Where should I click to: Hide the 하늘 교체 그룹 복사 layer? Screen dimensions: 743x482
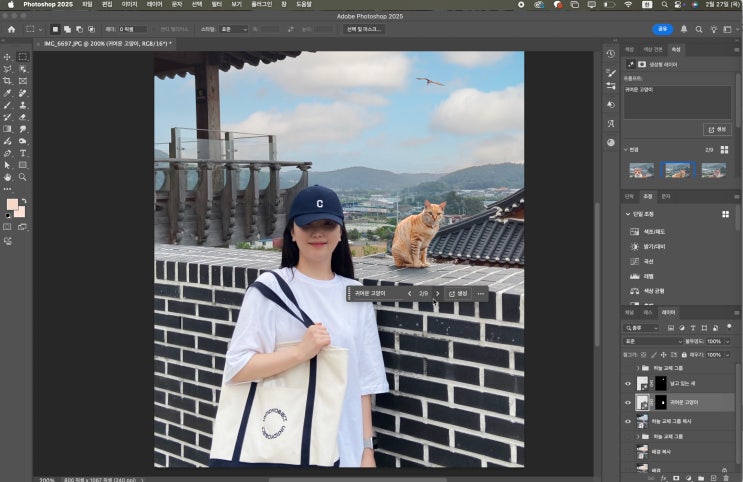click(x=628, y=421)
